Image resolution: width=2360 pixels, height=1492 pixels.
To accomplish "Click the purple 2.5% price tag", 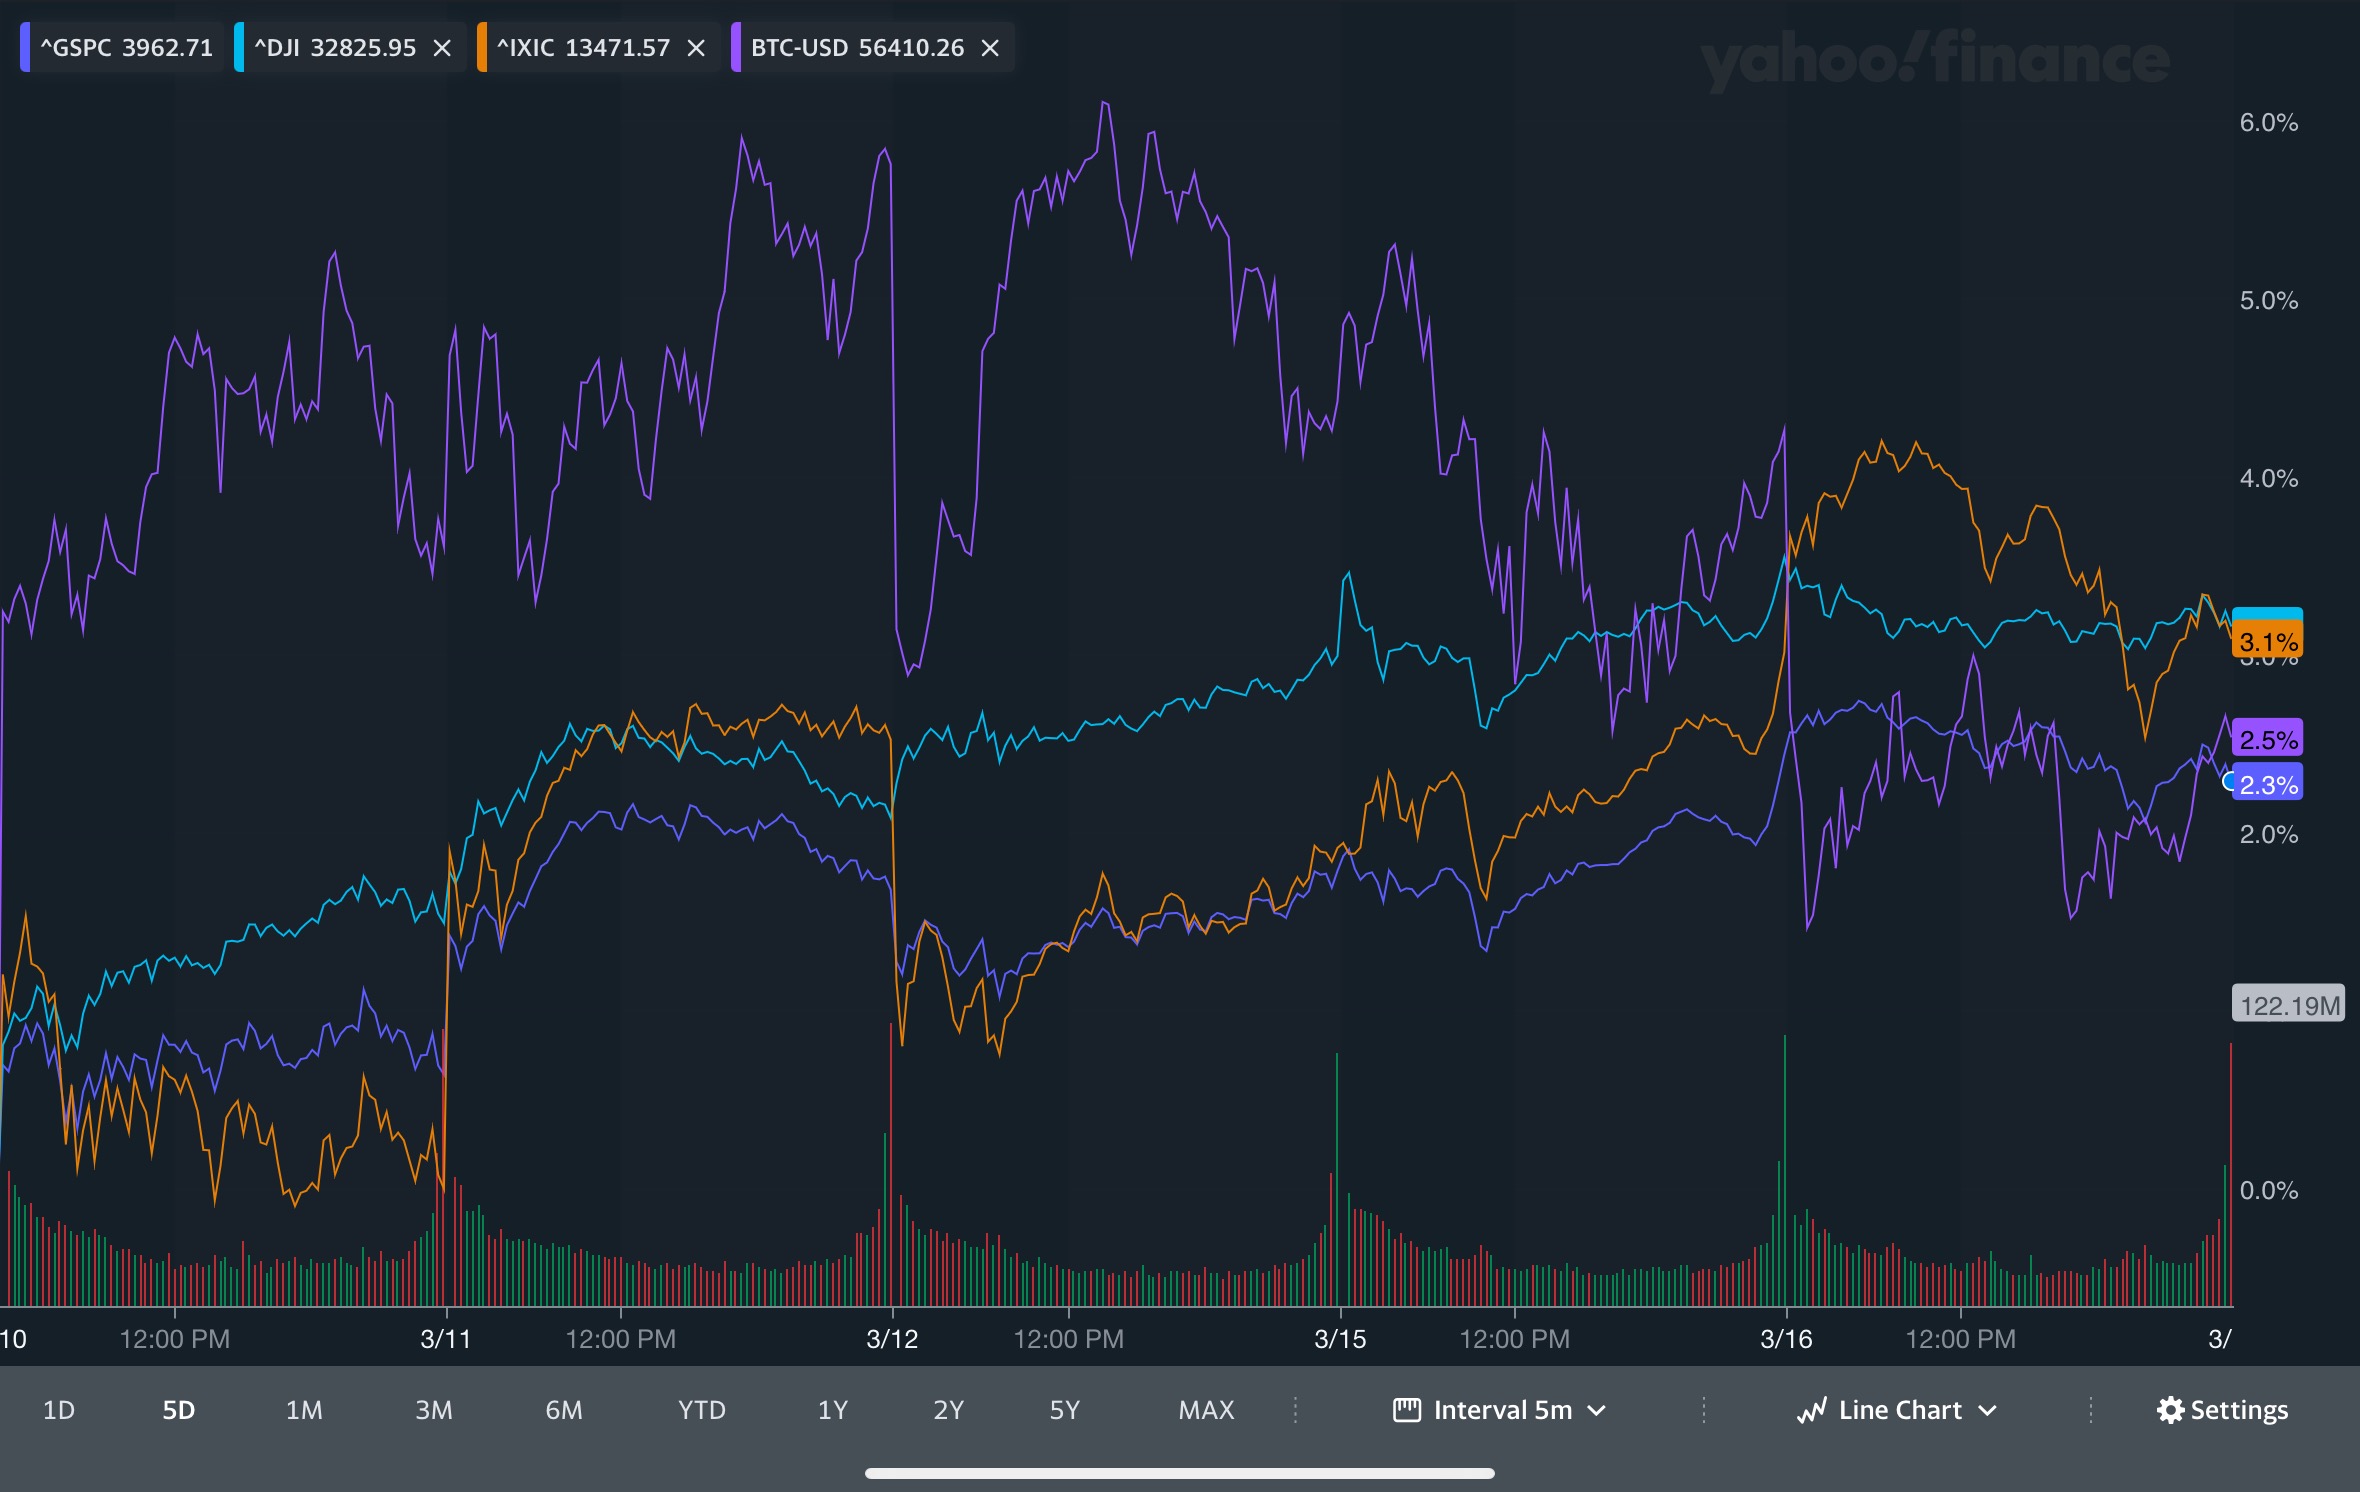I will [x=2267, y=740].
